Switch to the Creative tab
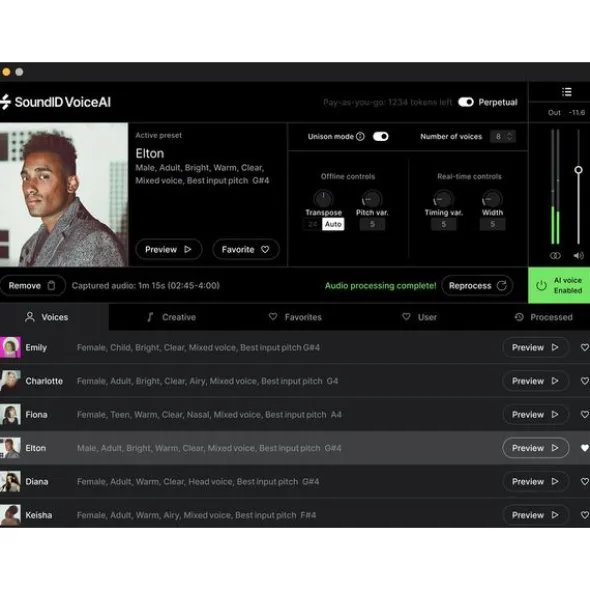 point(171,317)
